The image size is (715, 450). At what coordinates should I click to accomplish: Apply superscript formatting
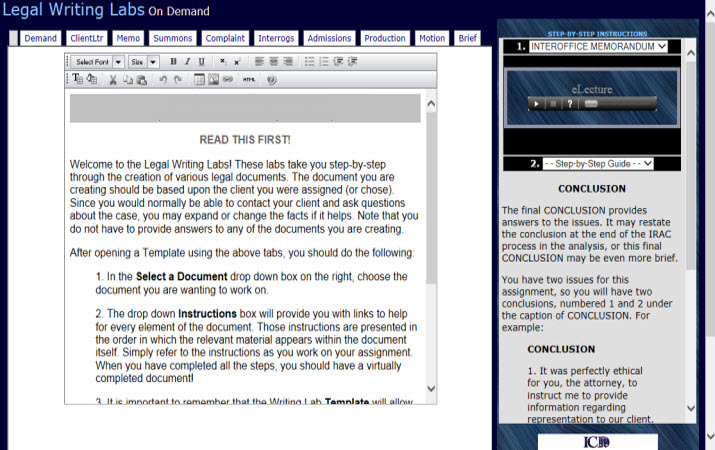pos(237,62)
